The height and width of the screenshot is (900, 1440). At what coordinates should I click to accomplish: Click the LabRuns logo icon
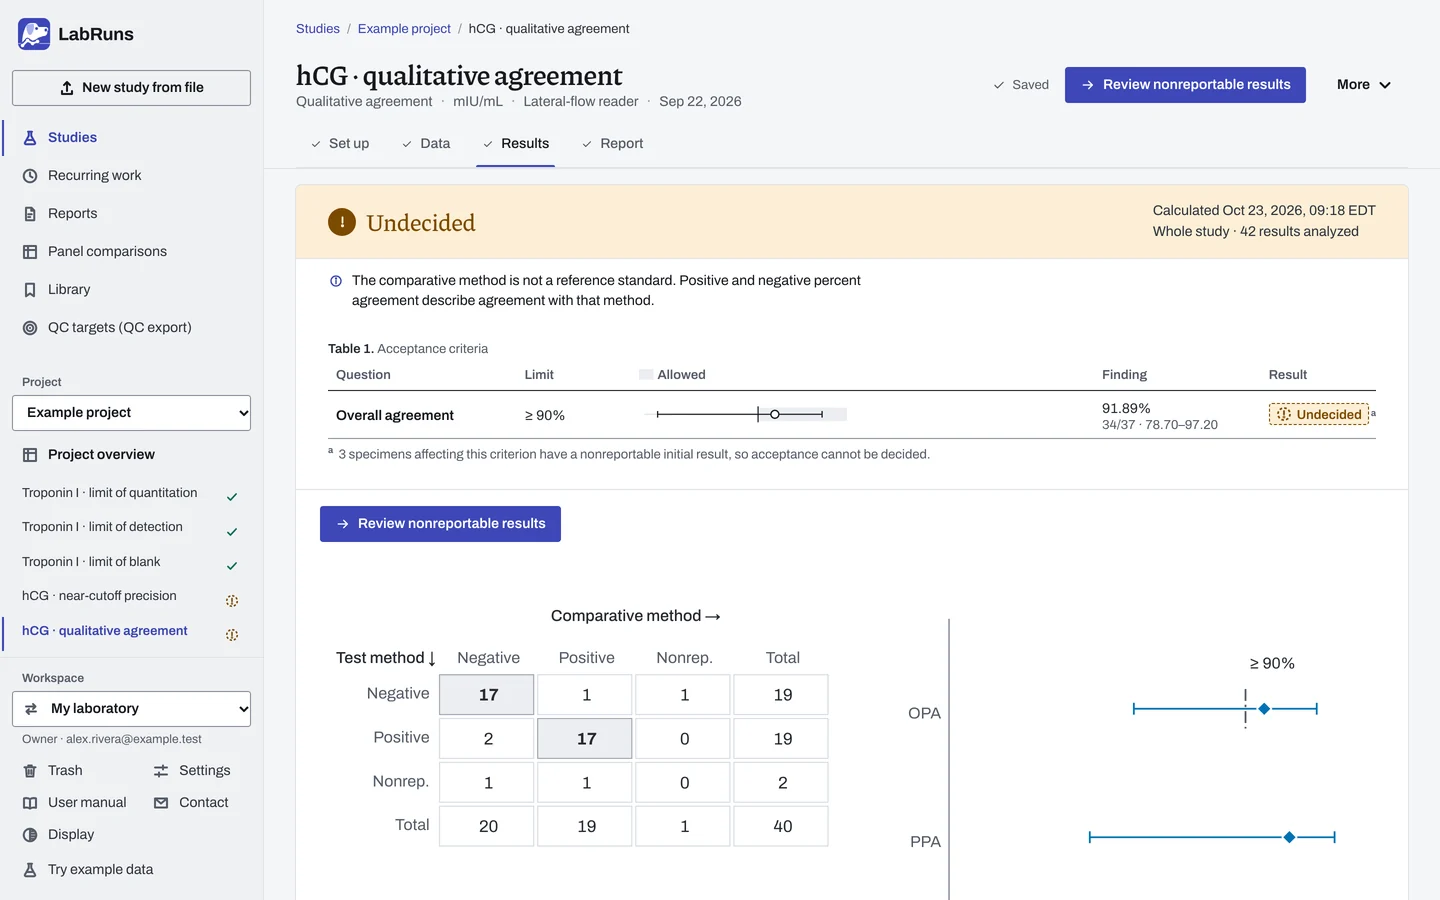[x=34, y=34]
